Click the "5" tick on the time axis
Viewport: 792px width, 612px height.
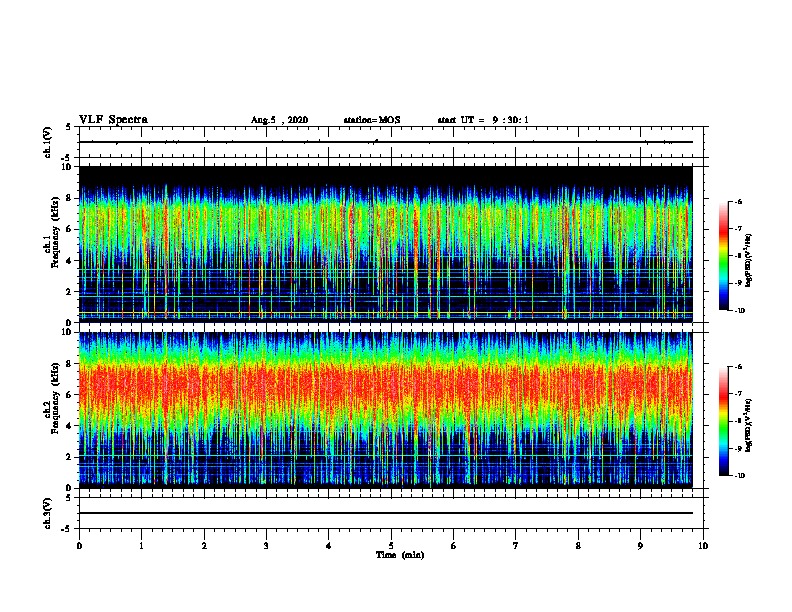pos(391,546)
